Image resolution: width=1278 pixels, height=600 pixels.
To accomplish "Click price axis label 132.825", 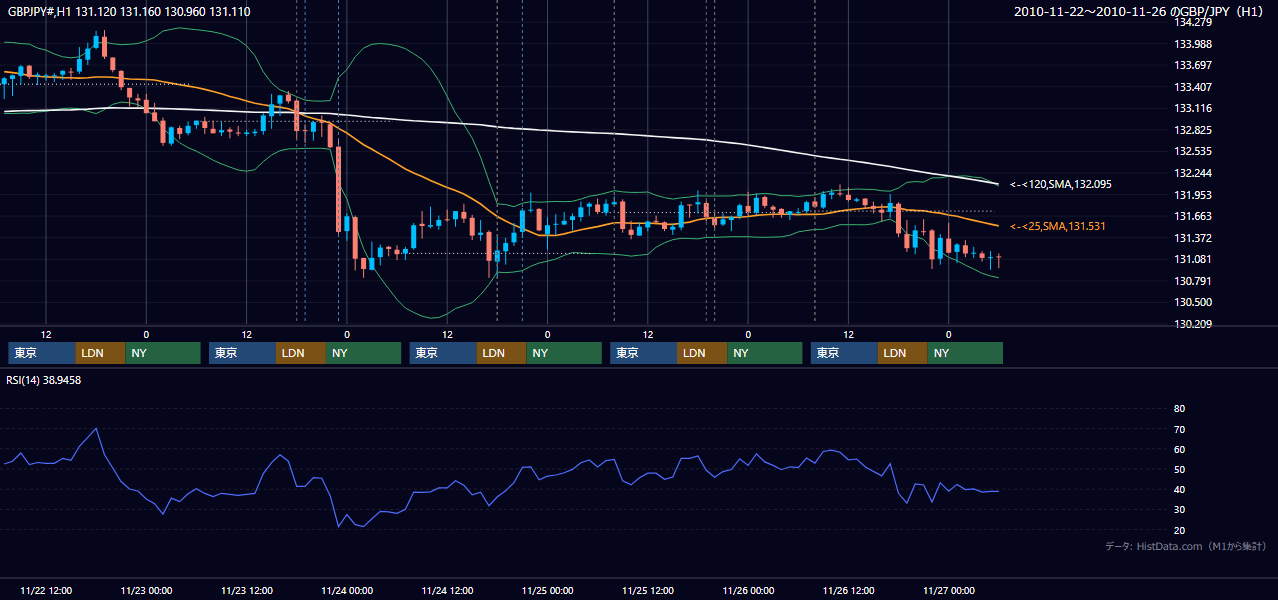I will 1192,130.
